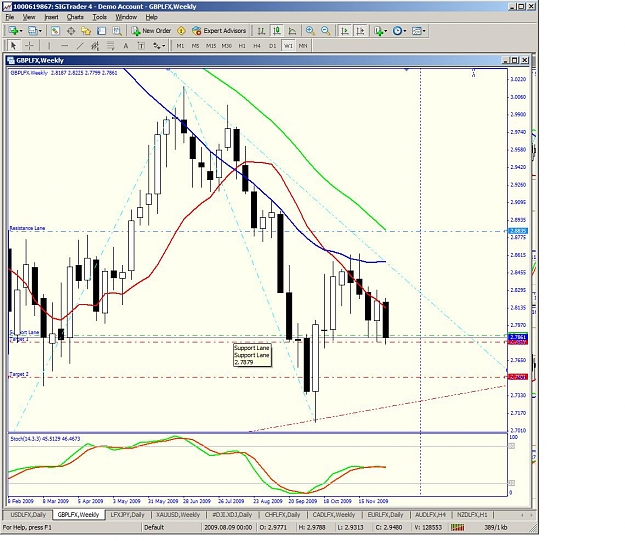Viewport: 625px width, 541px height.
Task: Expand the Templates dropdown arrow
Action: pos(424,31)
